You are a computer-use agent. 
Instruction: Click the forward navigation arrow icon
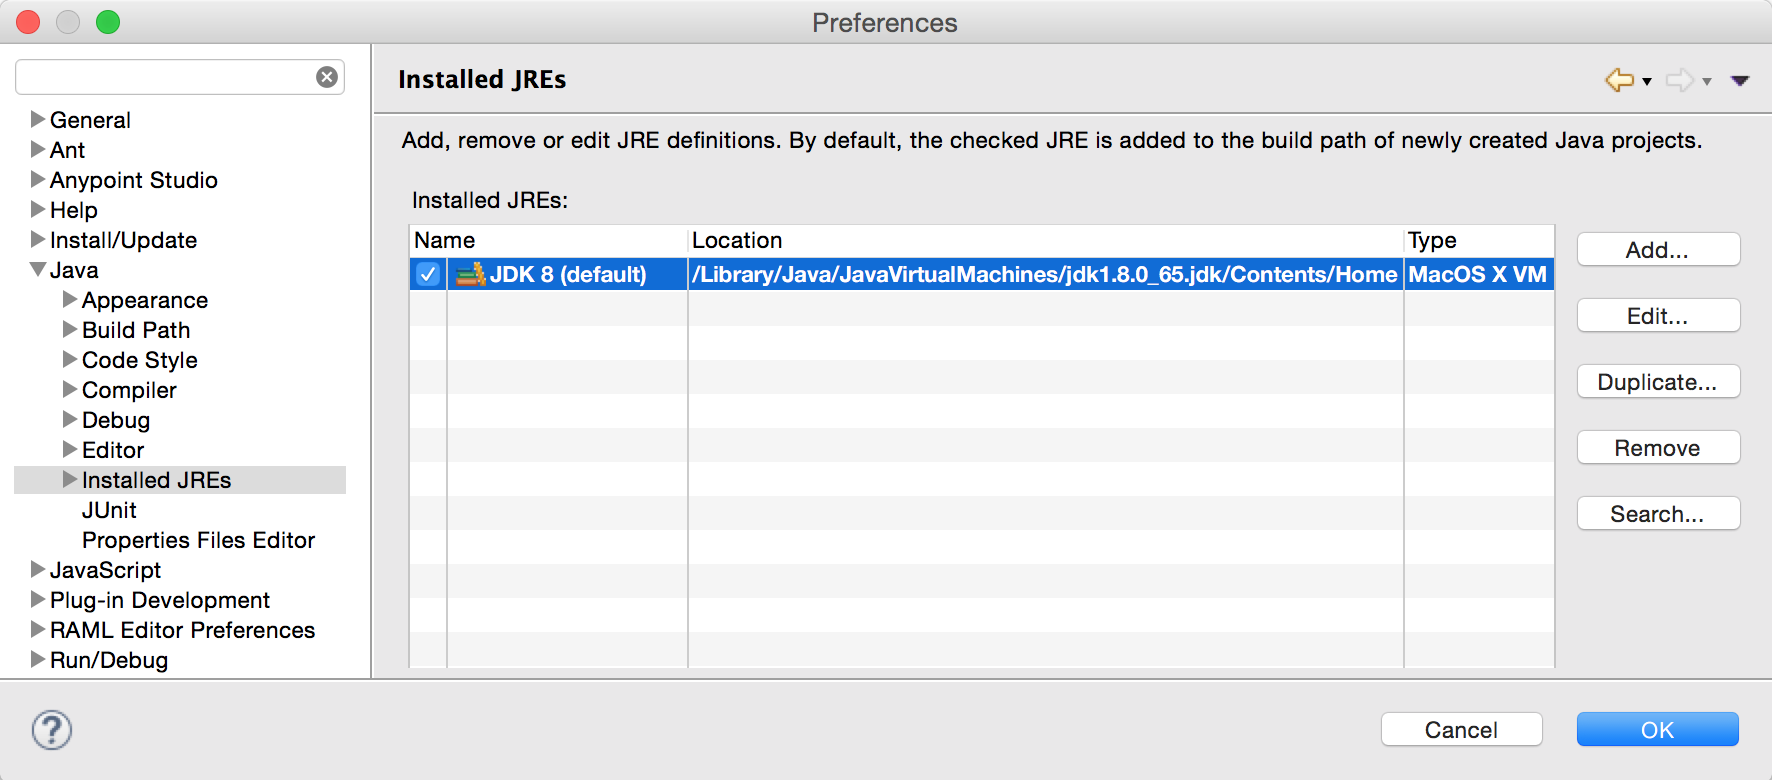pyautogui.click(x=1679, y=80)
